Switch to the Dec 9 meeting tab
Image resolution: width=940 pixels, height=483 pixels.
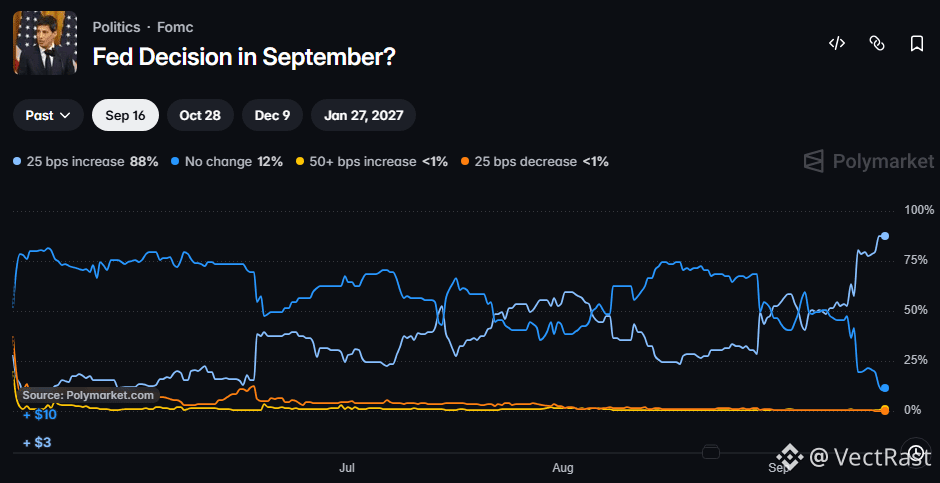coord(272,115)
